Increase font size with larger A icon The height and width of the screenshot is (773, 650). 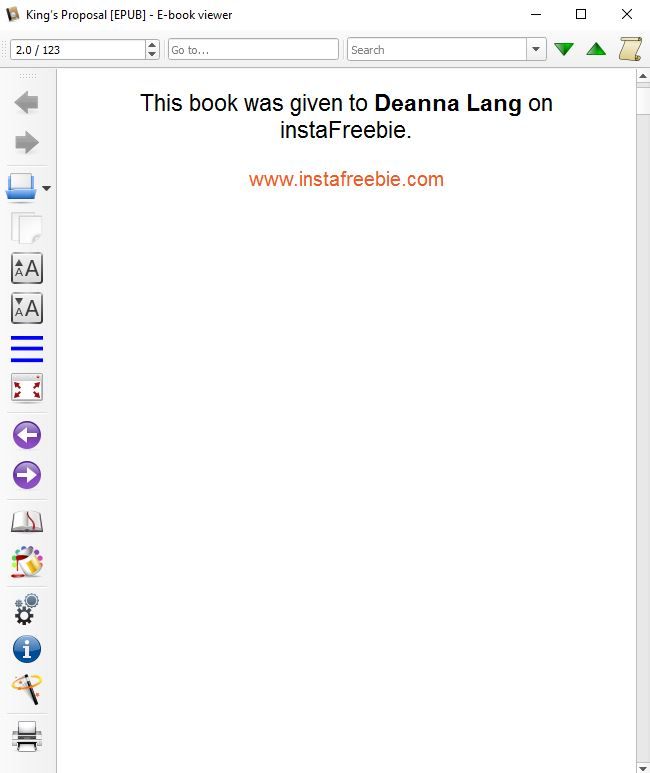coord(27,268)
